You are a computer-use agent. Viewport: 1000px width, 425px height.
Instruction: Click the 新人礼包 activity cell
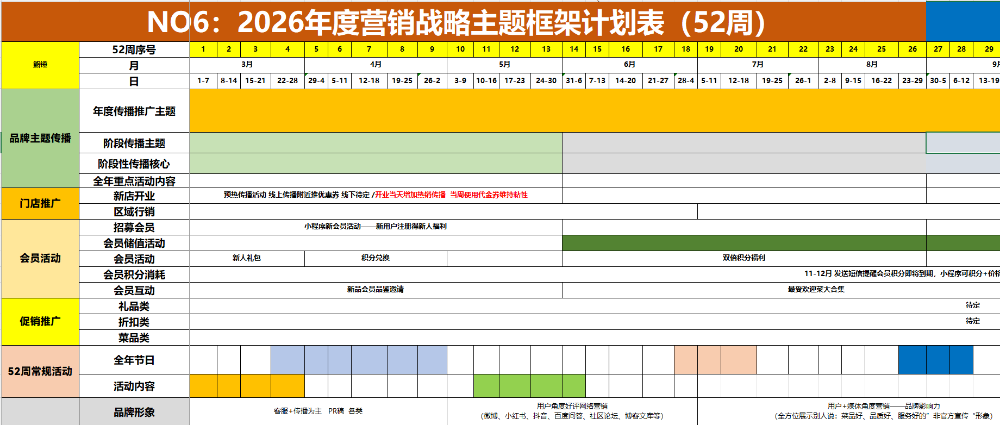pos(246,258)
